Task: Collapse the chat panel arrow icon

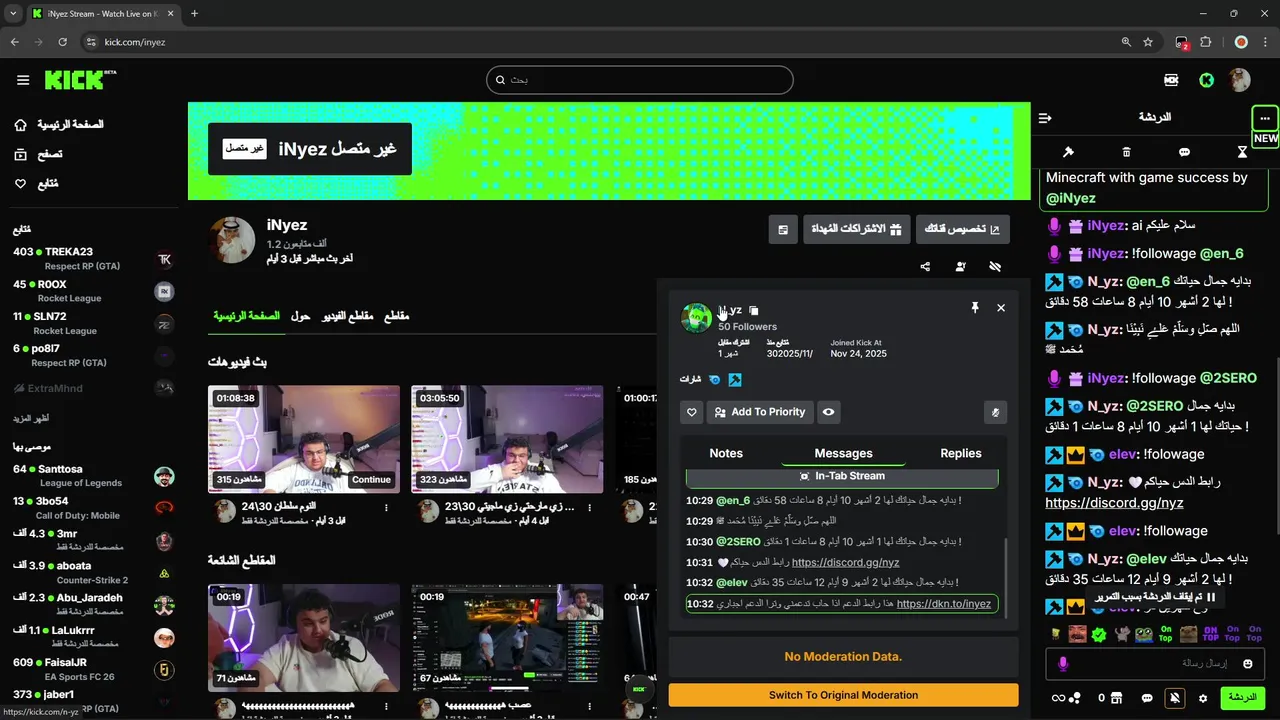Action: point(1045,118)
